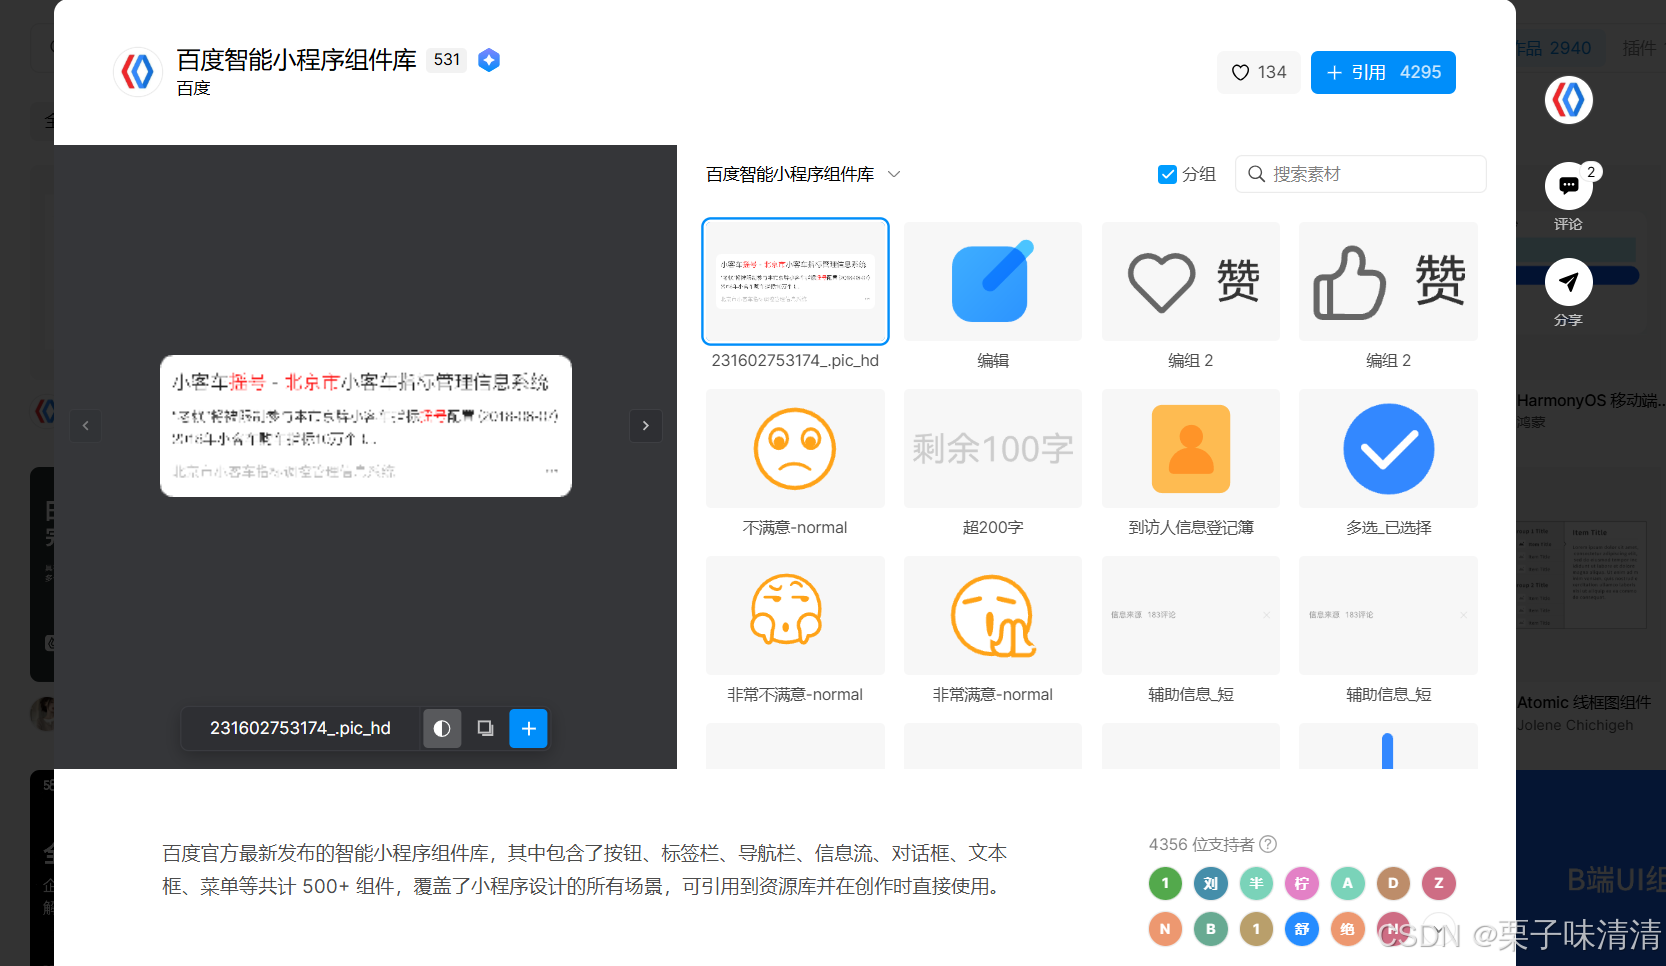
Task: Click the ellipsis icon in preview card
Action: 551,471
